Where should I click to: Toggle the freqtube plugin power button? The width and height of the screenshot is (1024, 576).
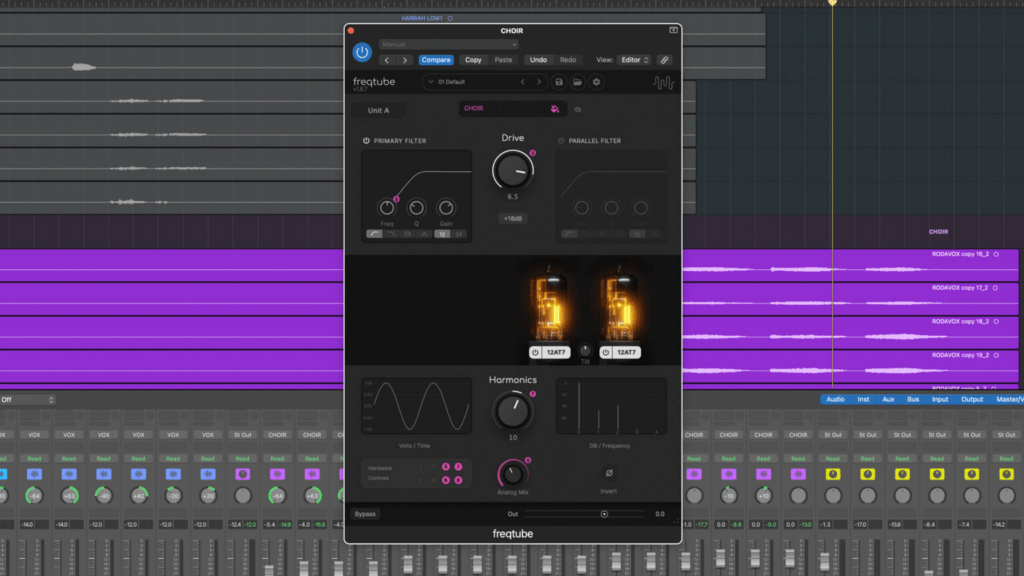pos(362,52)
